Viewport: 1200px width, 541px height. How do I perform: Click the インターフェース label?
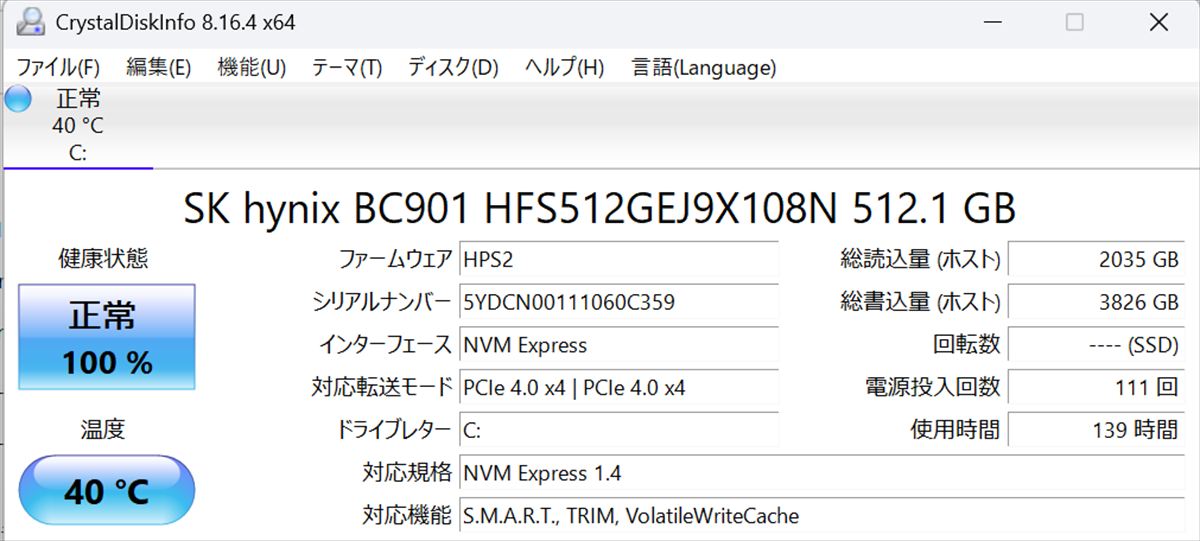click(385, 345)
